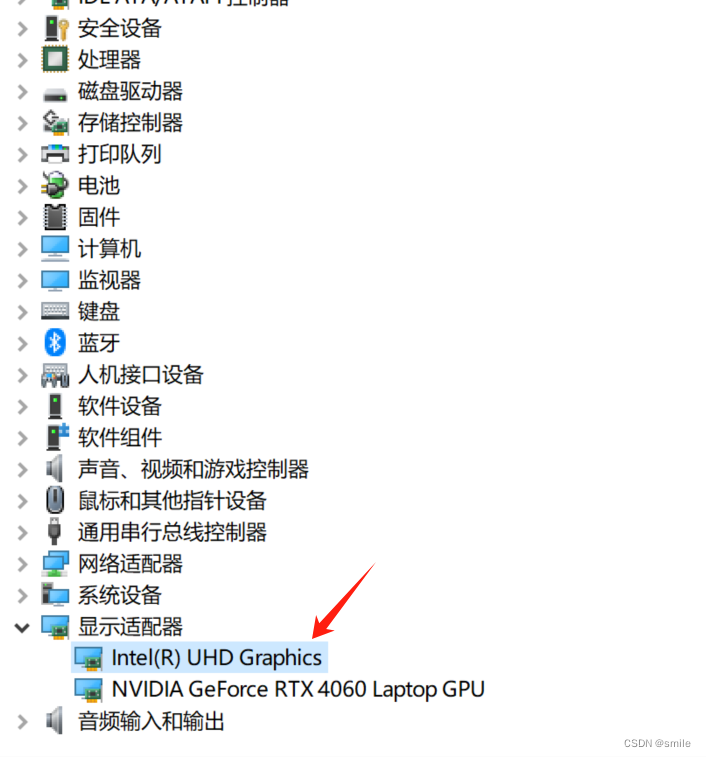706x757 pixels.
Task: Click the 网络适配器 network icon
Action: [55, 563]
